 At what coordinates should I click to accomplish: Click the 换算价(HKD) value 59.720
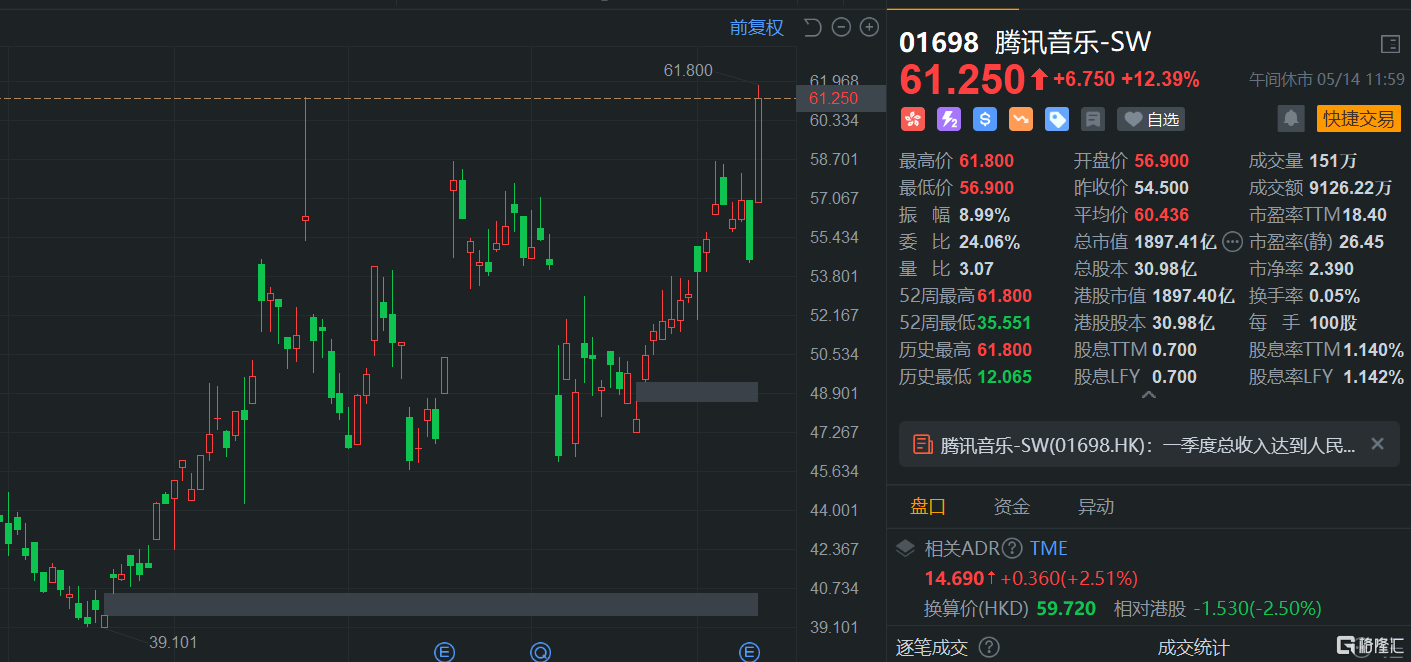click(x=1065, y=608)
